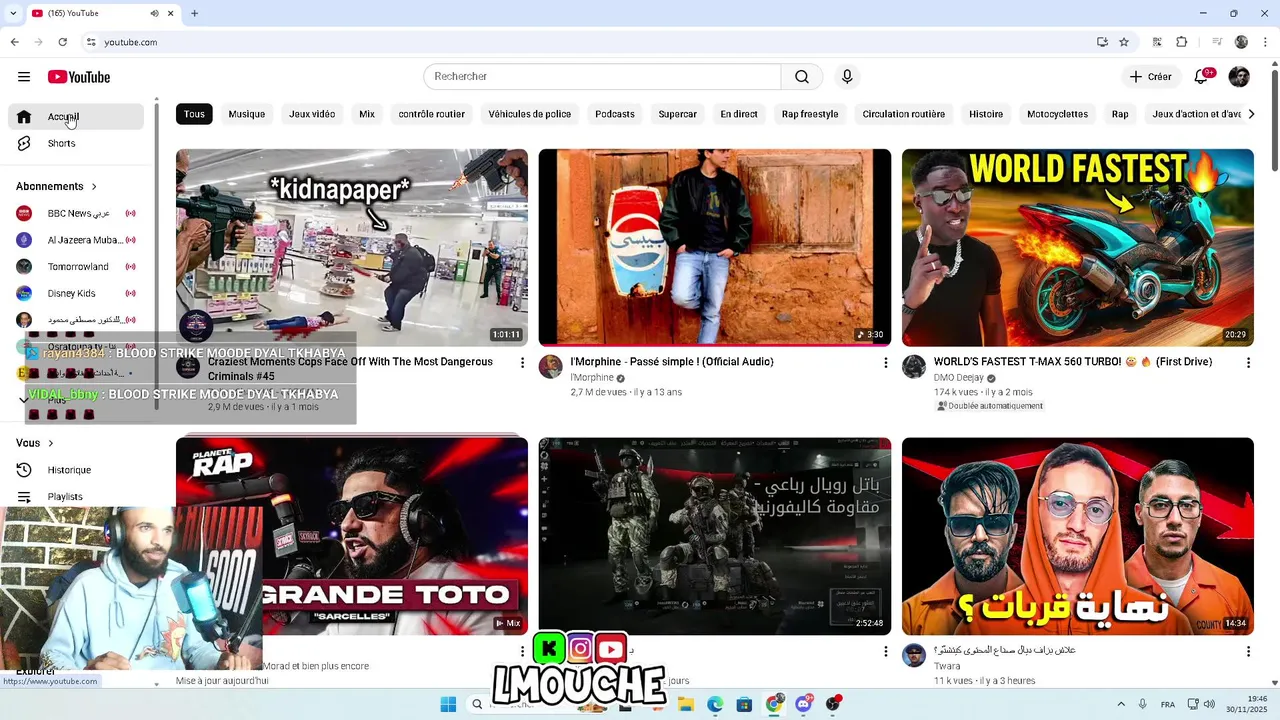Open File Explorer from the taskbar
Image resolution: width=1280 pixels, height=720 pixels.
pyautogui.click(x=686, y=704)
